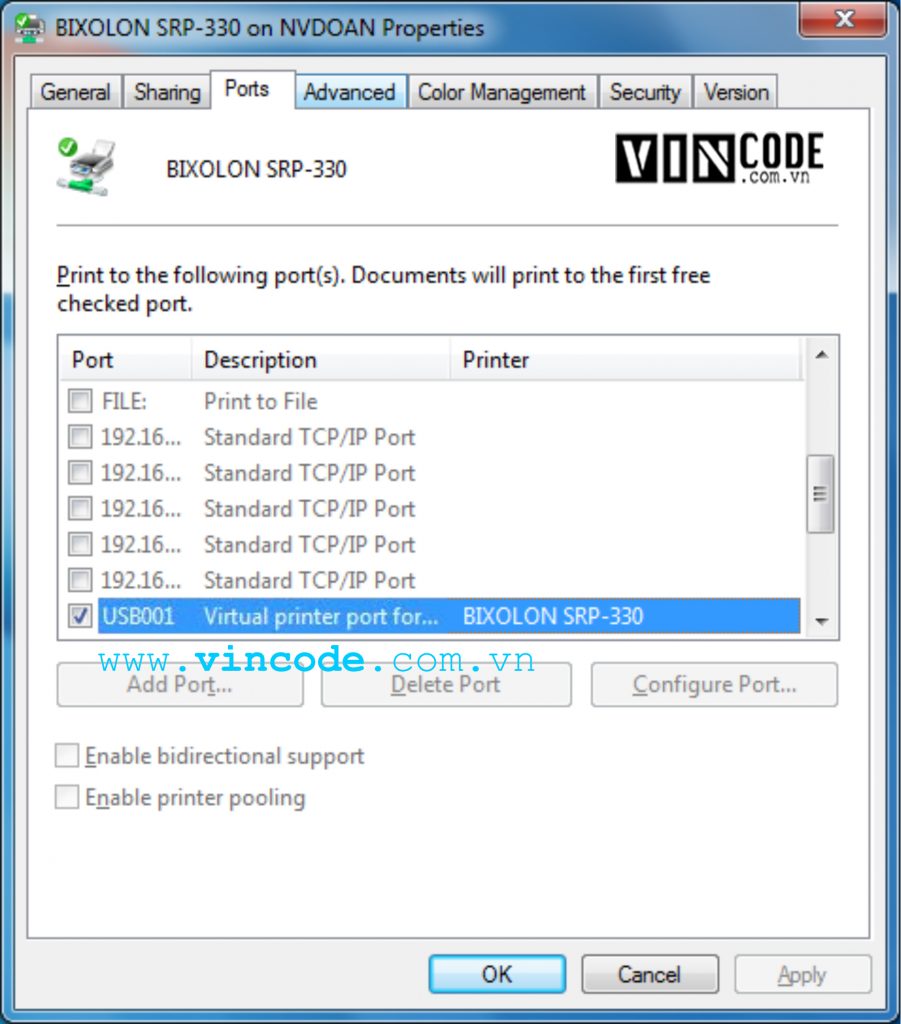
Task: Click the Configure Port... button
Action: click(x=714, y=684)
